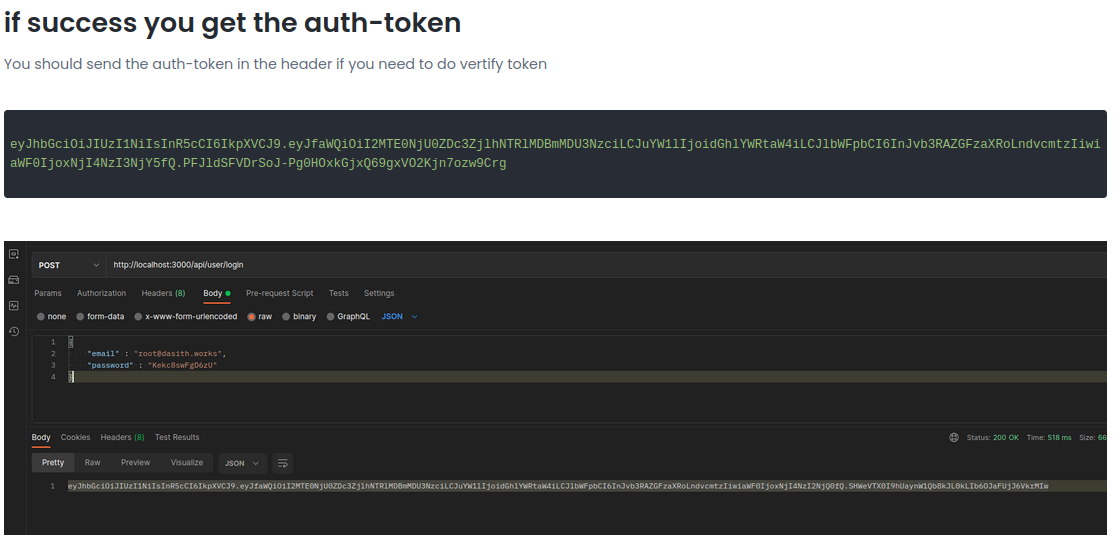The width and height of the screenshot is (1116, 540).
Task: Open the Pre-request Script tab
Action: 279,293
